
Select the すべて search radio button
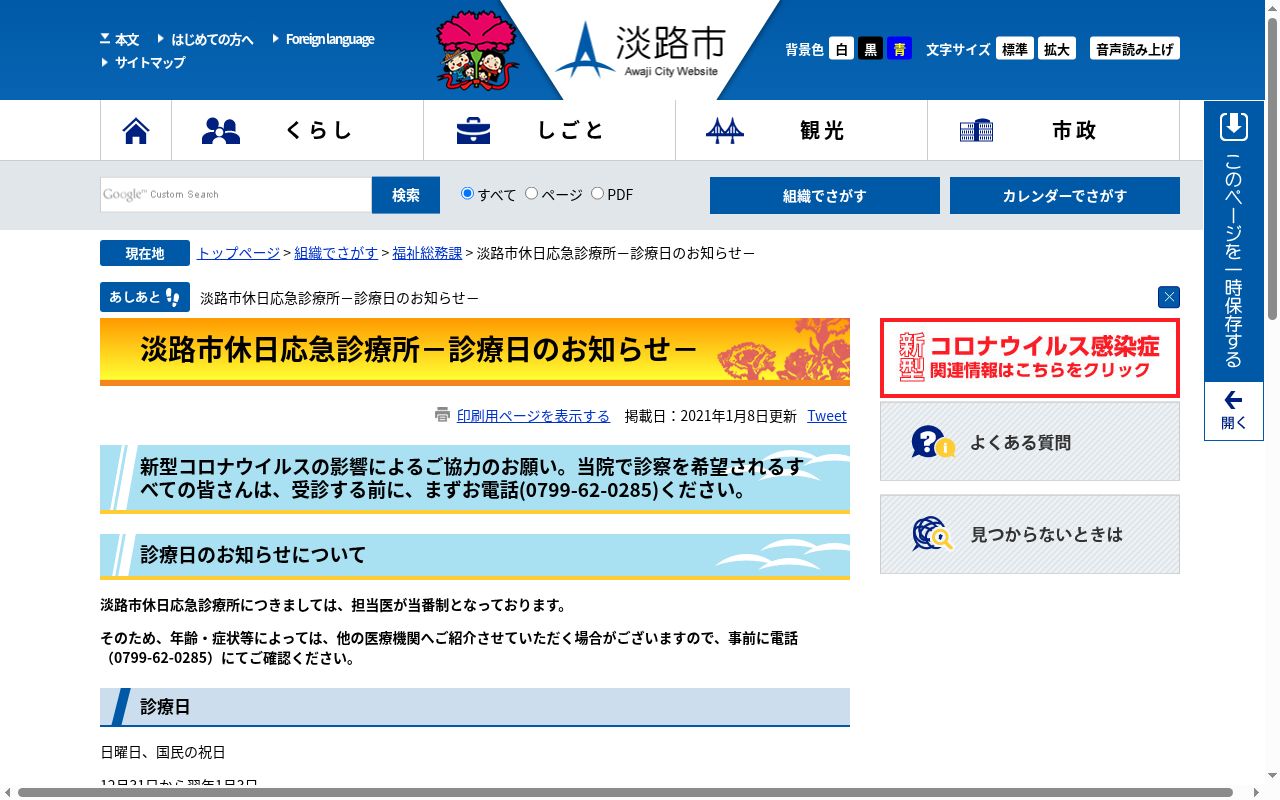[467, 193]
